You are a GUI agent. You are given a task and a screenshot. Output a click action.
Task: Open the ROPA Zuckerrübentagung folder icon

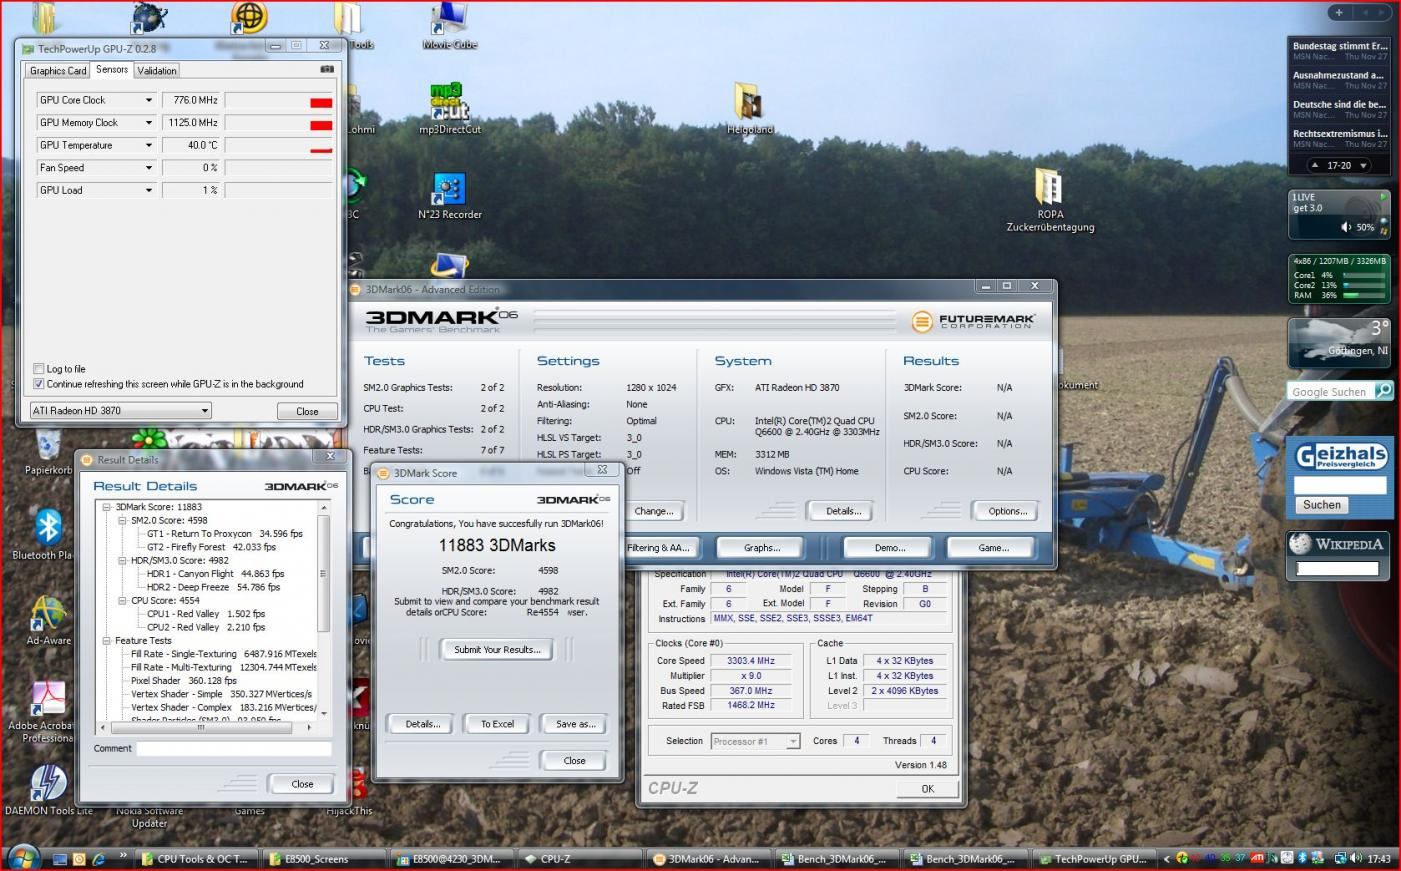coord(1048,187)
